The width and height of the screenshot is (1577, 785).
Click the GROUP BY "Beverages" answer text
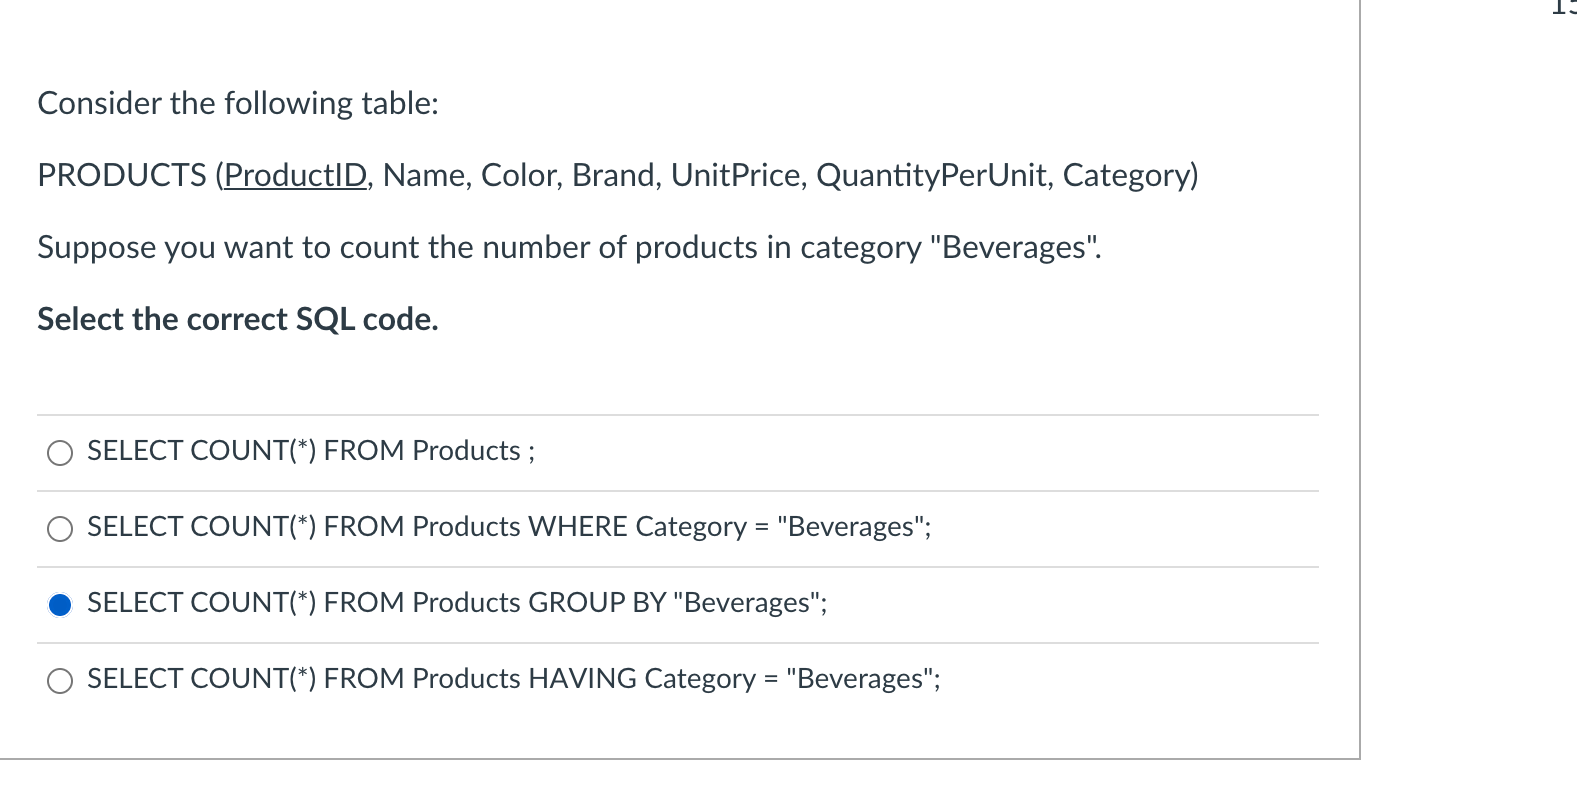[455, 603]
